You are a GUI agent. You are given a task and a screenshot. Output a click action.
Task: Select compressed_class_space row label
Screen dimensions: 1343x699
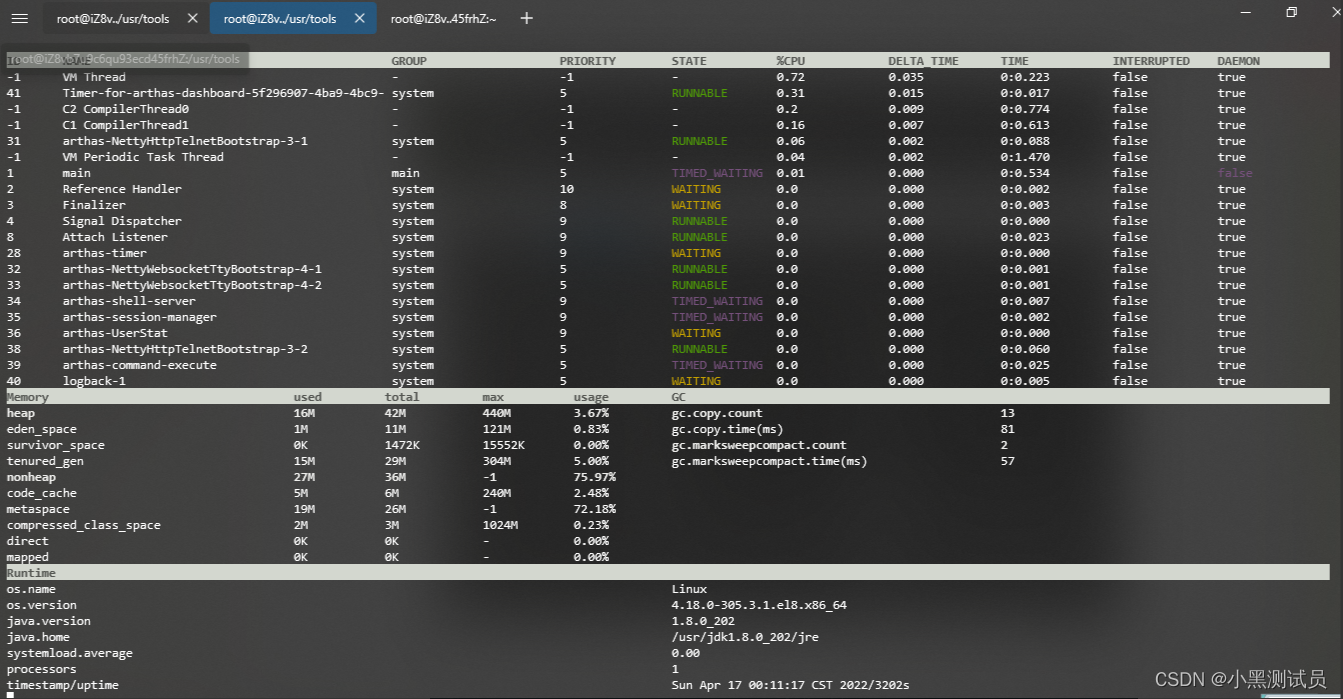(84, 525)
